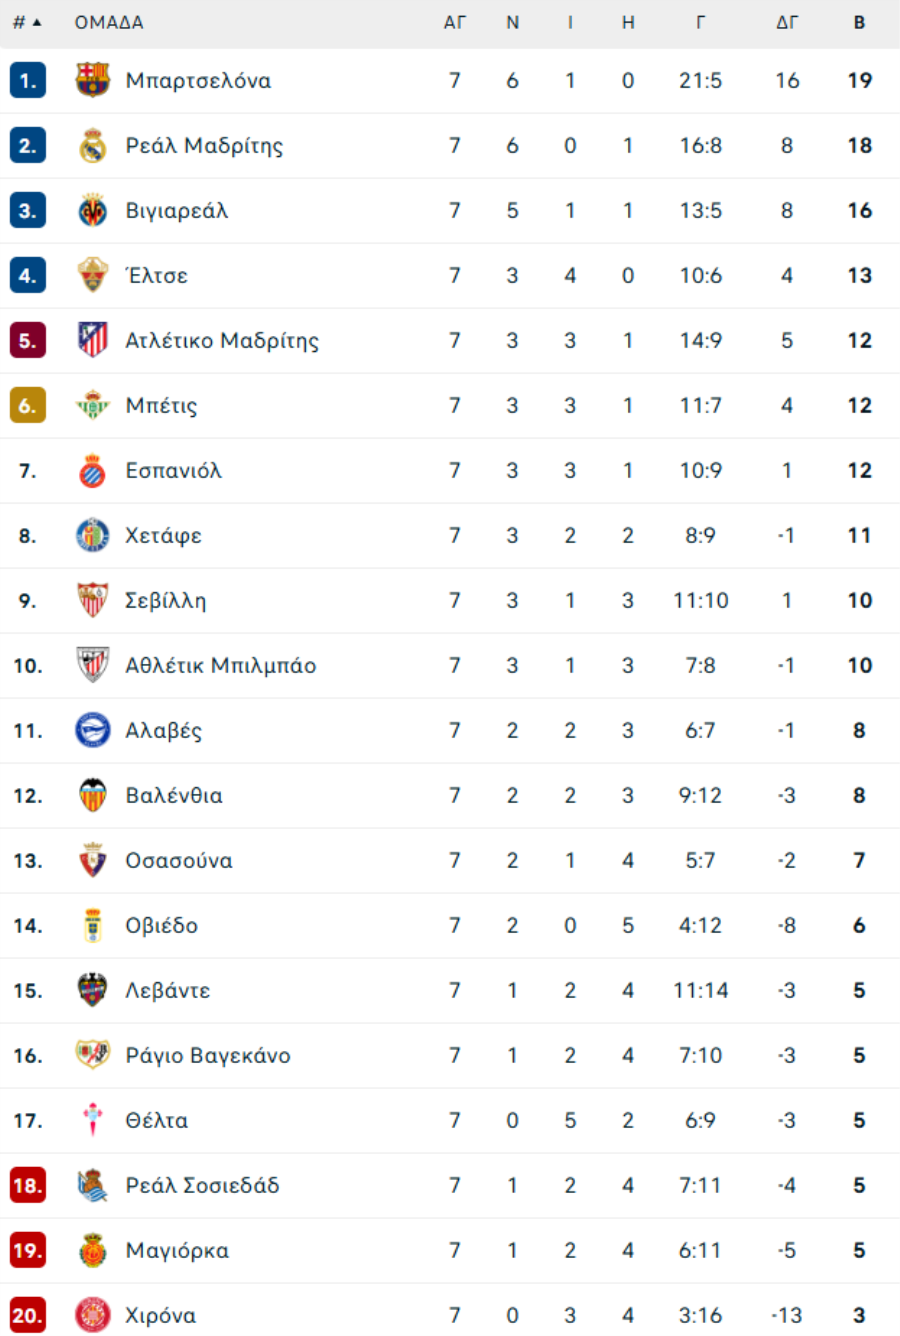Click the Valencia bat crest icon
Screen dimensions: 900x1336
[93, 795]
